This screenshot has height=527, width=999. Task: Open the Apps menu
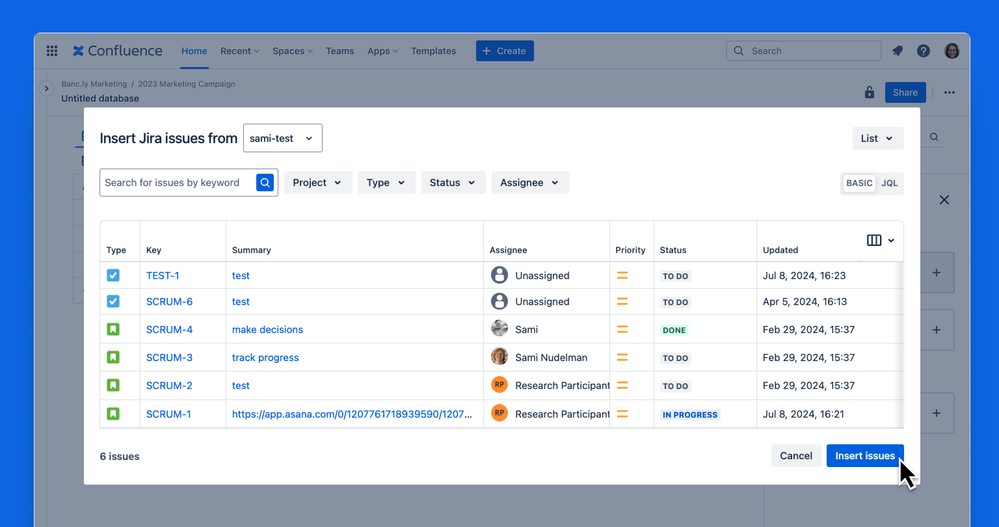click(382, 51)
